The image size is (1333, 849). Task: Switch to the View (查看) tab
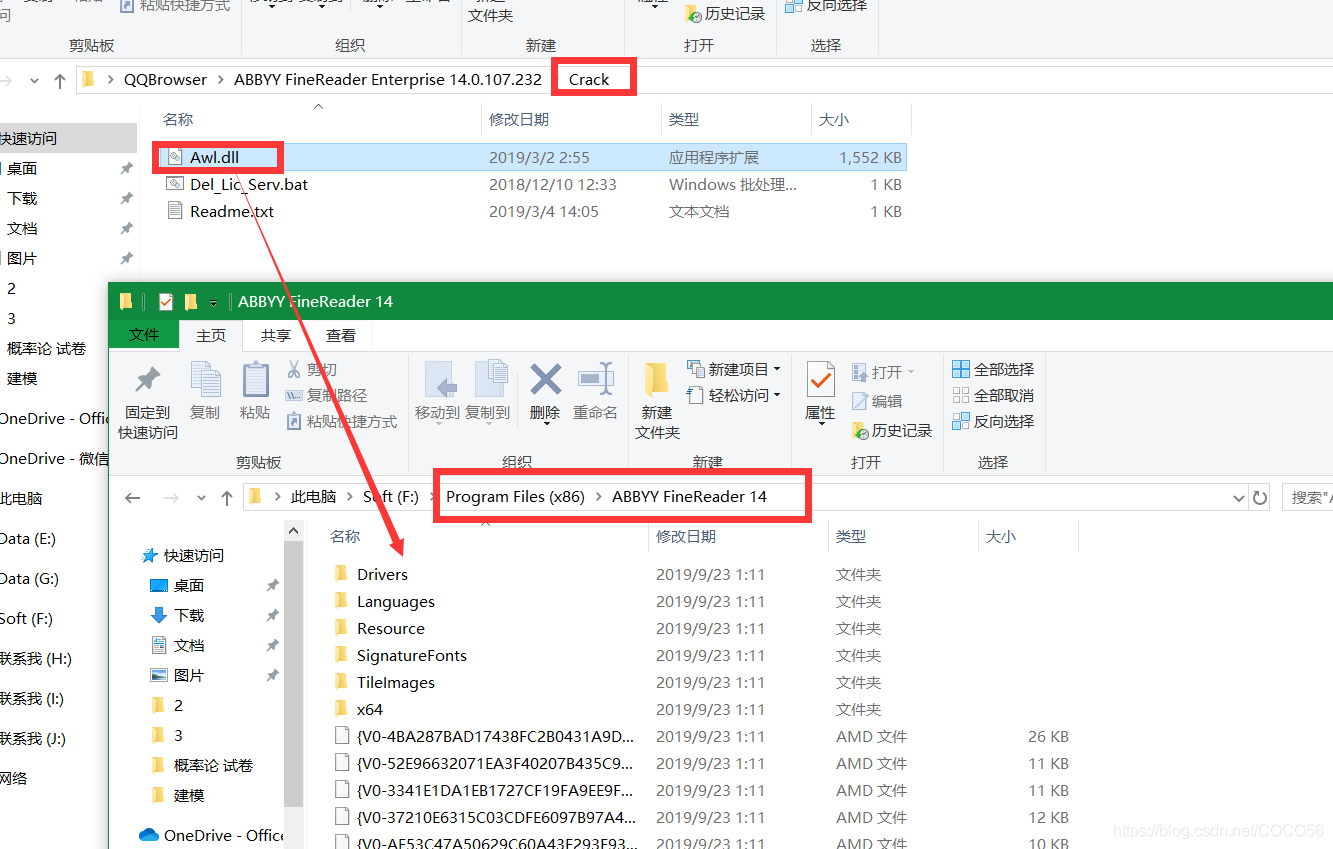tap(341, 335)
